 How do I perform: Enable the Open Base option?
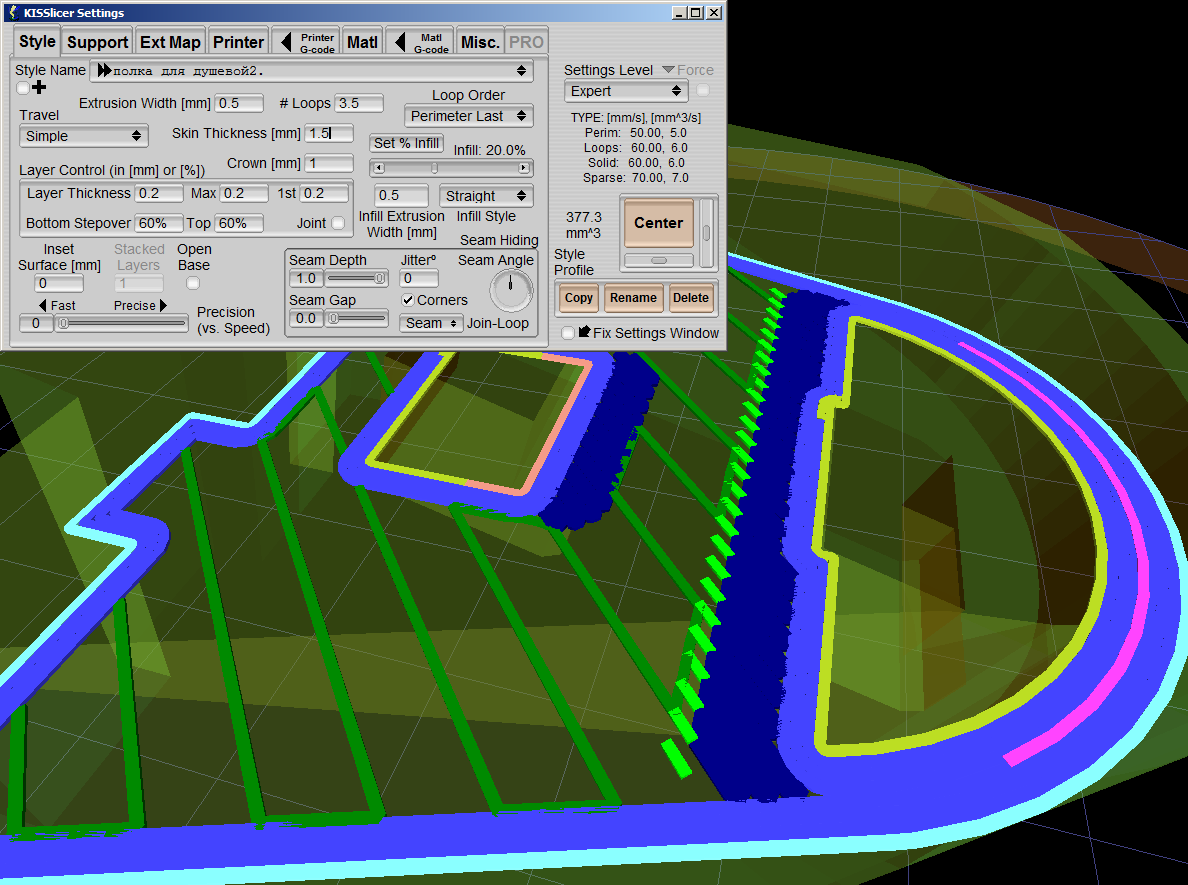click(x=193, y=284)
